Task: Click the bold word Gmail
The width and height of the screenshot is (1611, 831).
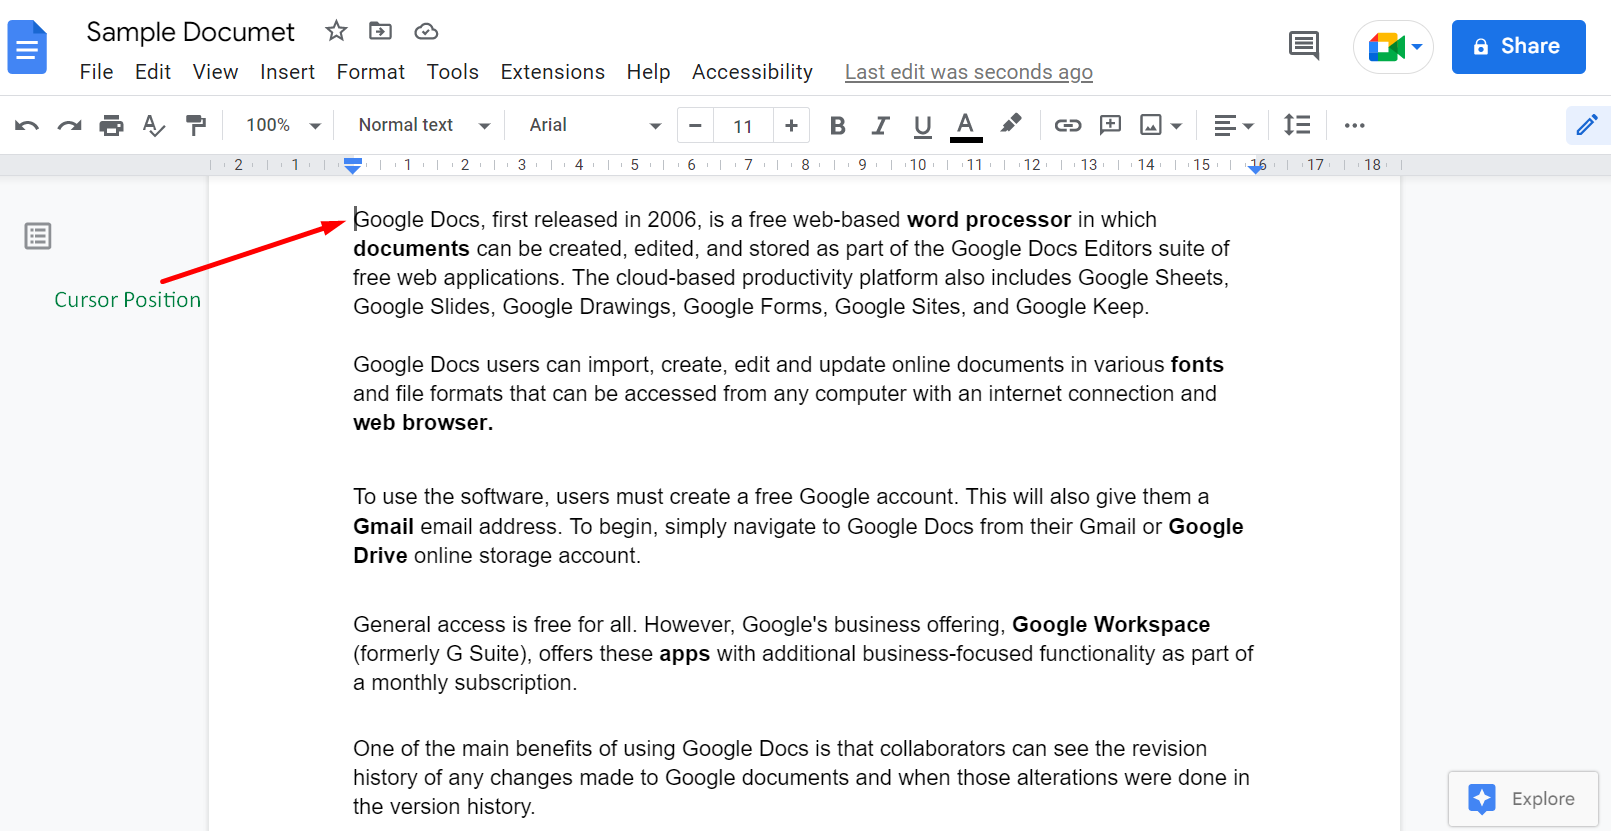Action: coord(383,526)
